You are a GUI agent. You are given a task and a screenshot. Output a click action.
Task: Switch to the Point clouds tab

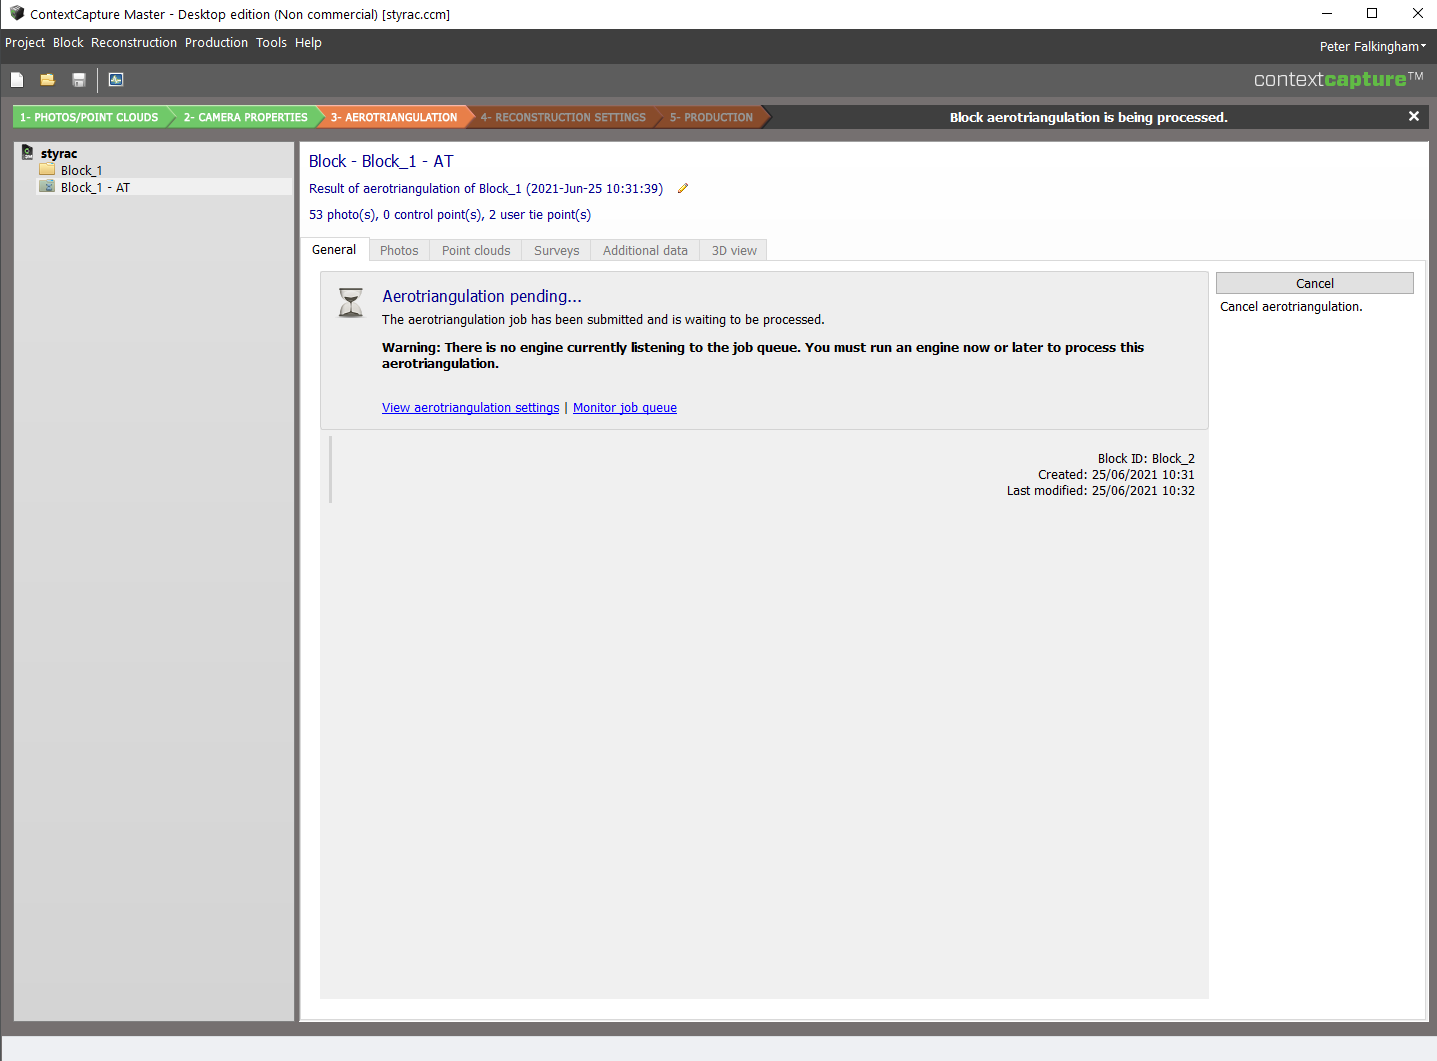pyautogui.click(x=476, y=251)
